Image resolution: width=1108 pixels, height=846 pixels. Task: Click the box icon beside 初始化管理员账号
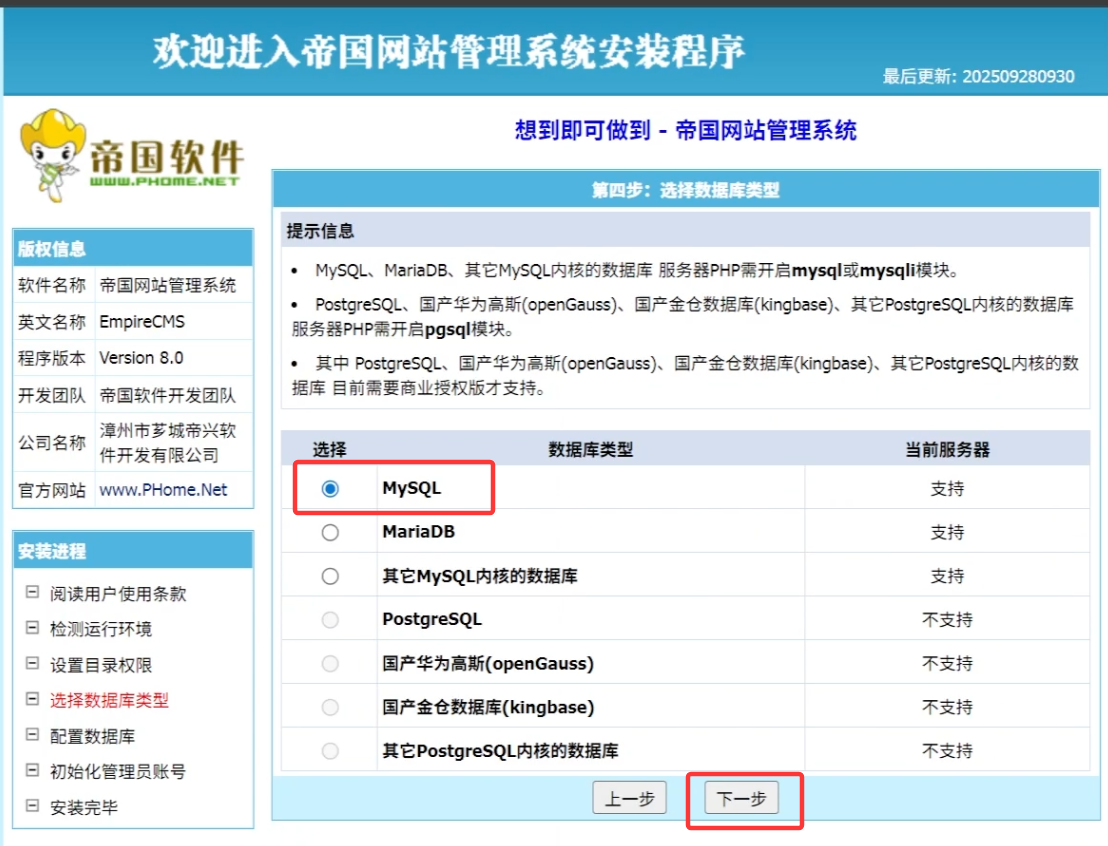(32, 771)
